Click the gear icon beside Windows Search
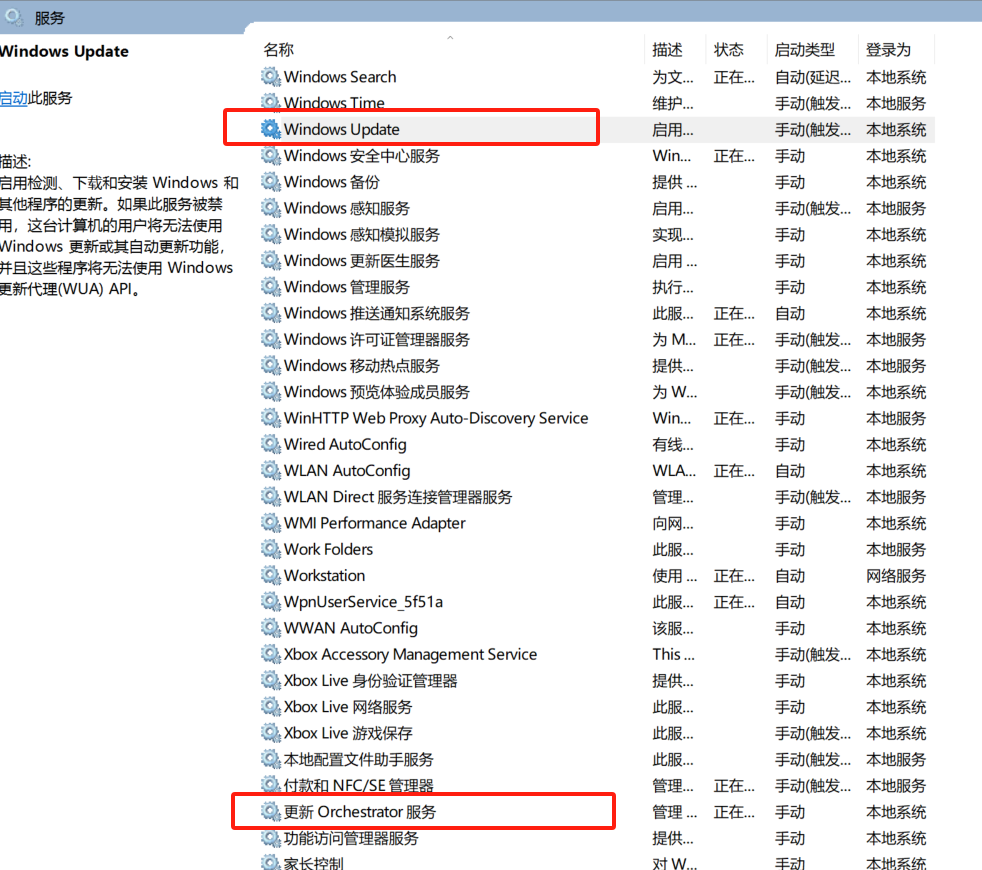 [x=270, y=77]
